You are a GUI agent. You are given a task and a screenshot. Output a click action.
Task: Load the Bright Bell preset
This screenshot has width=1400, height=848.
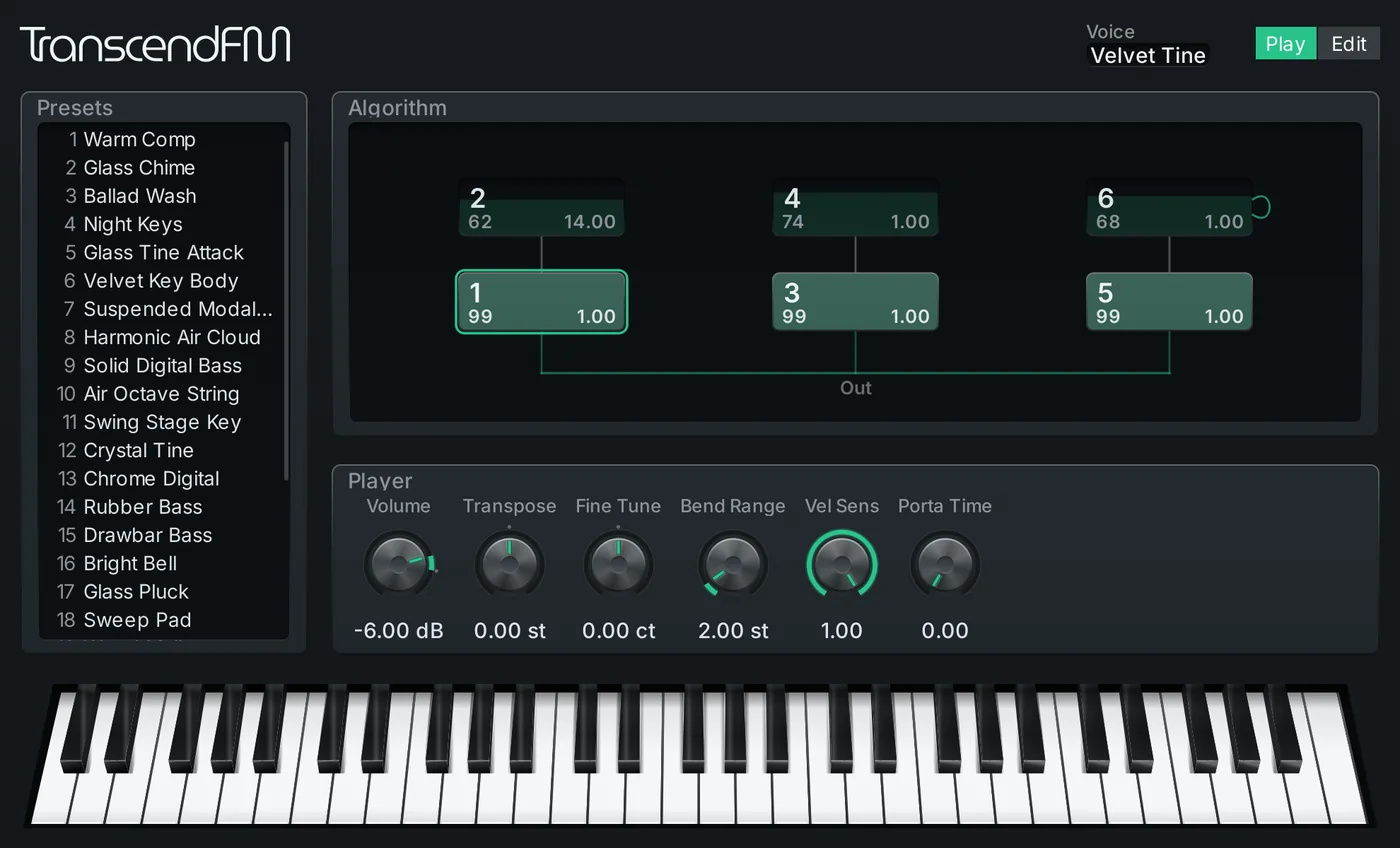coord(163,563)
